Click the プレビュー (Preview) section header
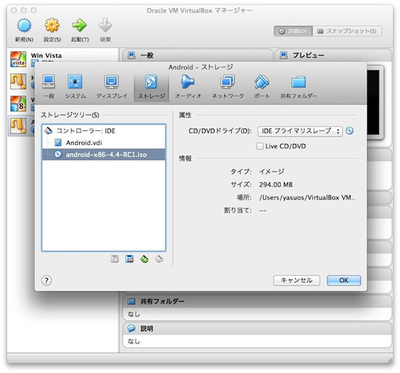400x373 pixels. point(333,55)
